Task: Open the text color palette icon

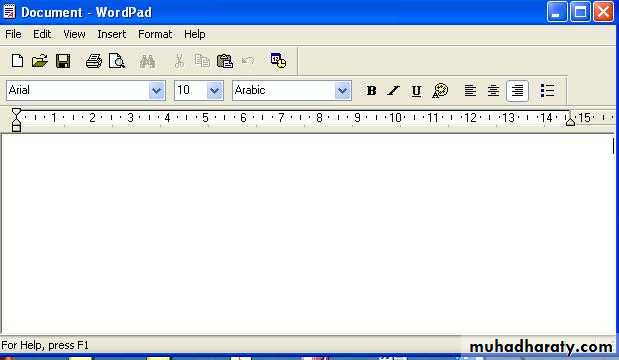Action: pos(440,91)
